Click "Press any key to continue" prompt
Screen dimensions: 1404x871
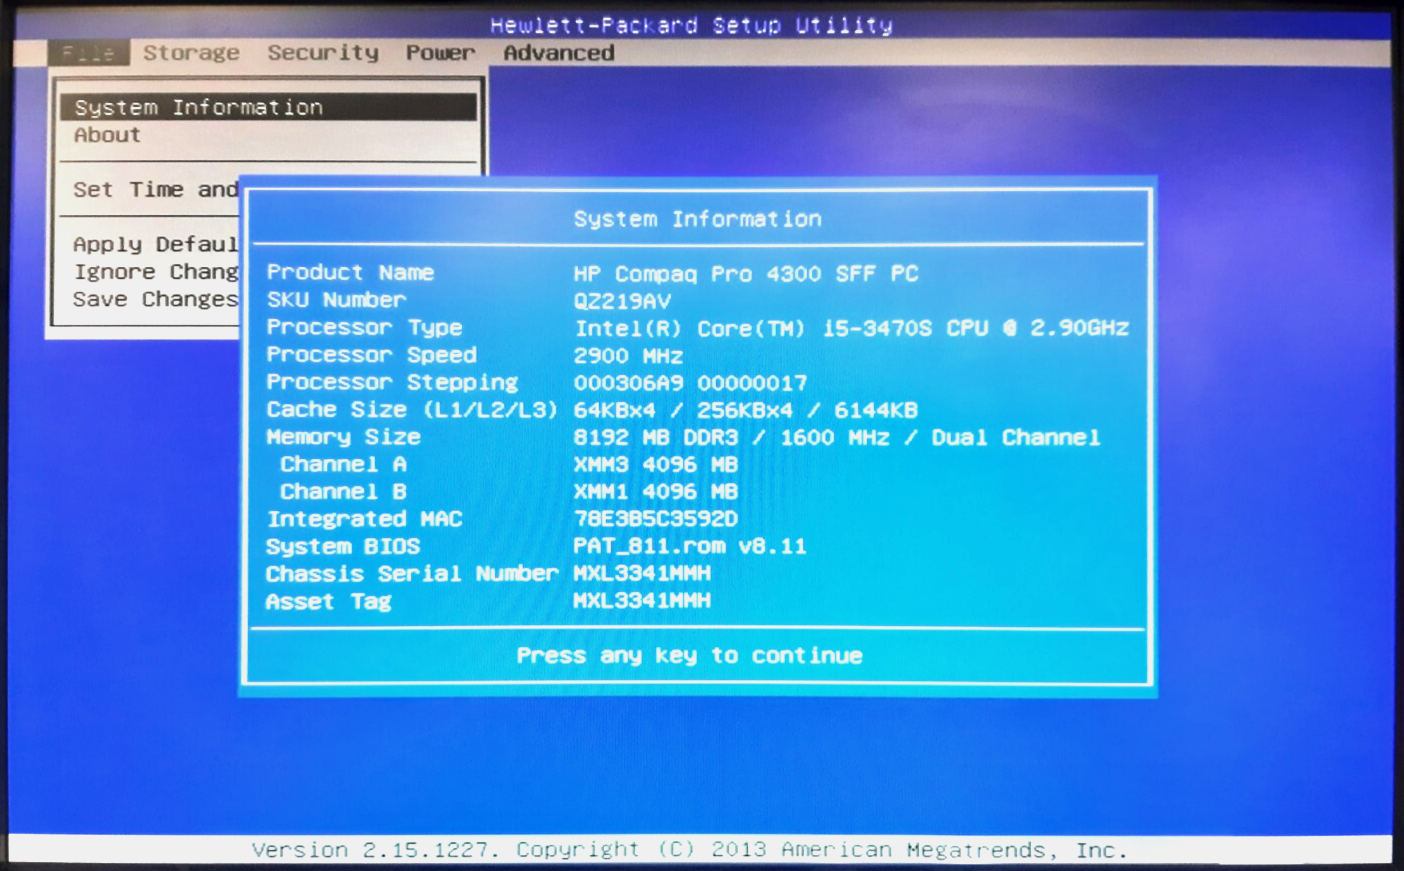click(689, 656)
